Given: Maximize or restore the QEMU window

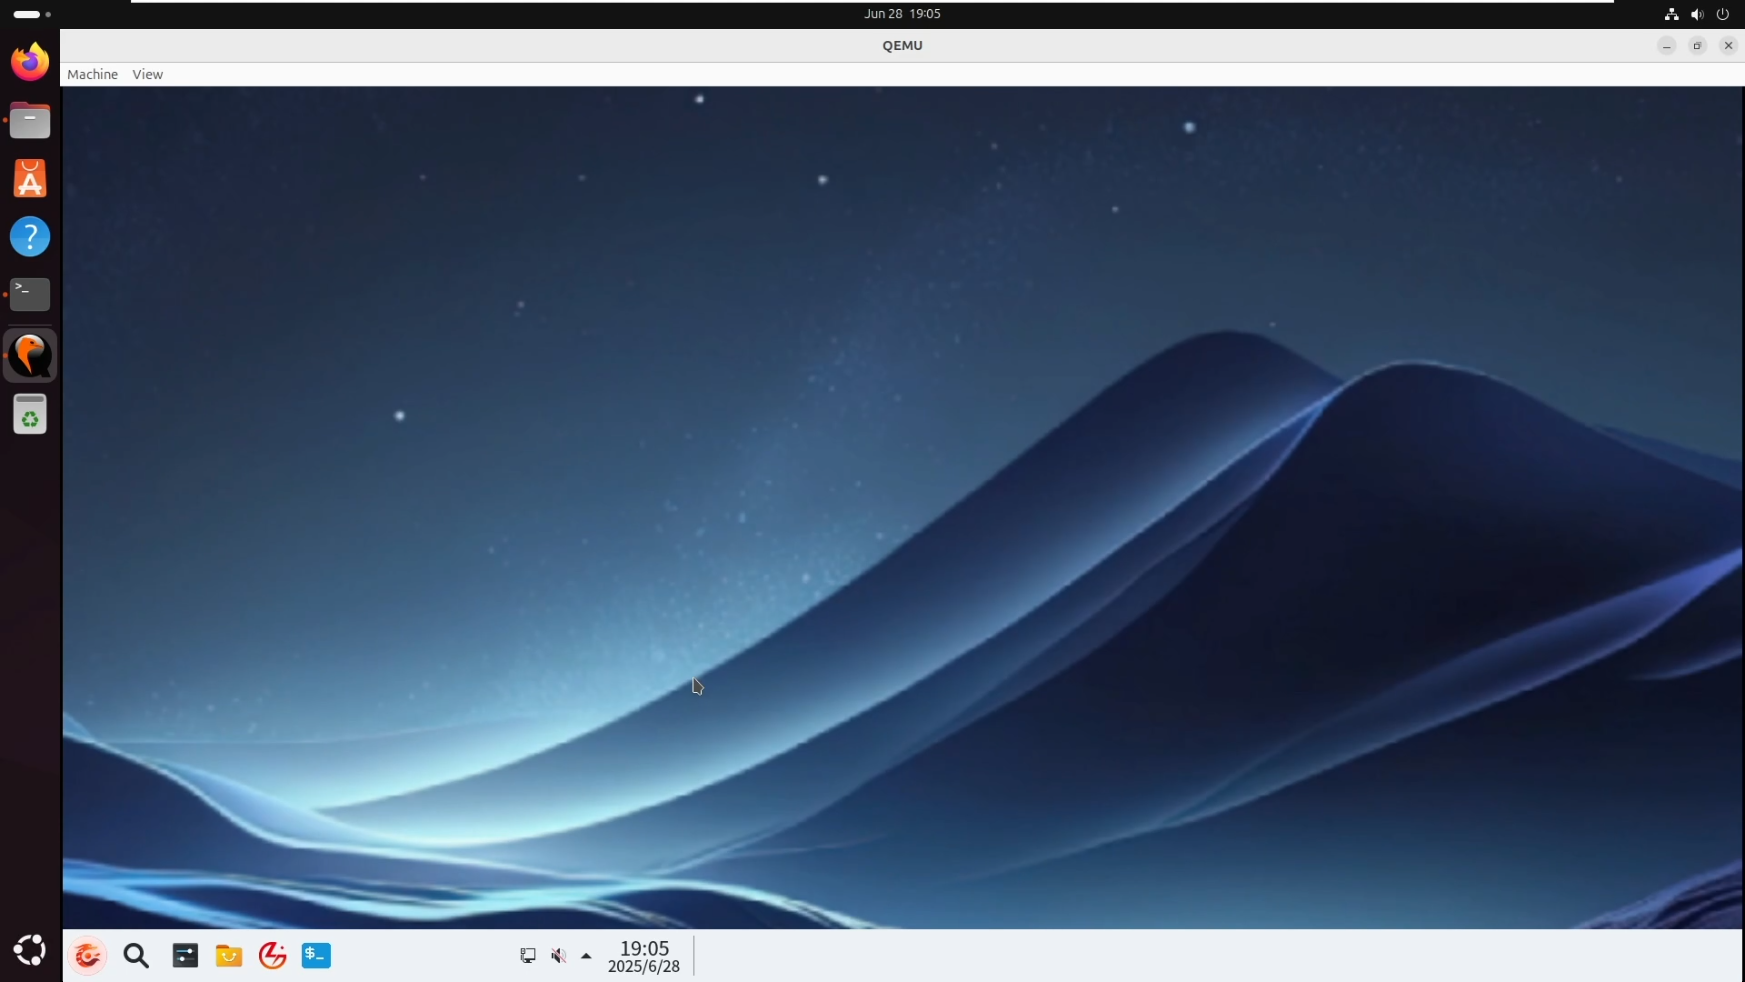Looking at the screenshot, I should pos(1697,46).
